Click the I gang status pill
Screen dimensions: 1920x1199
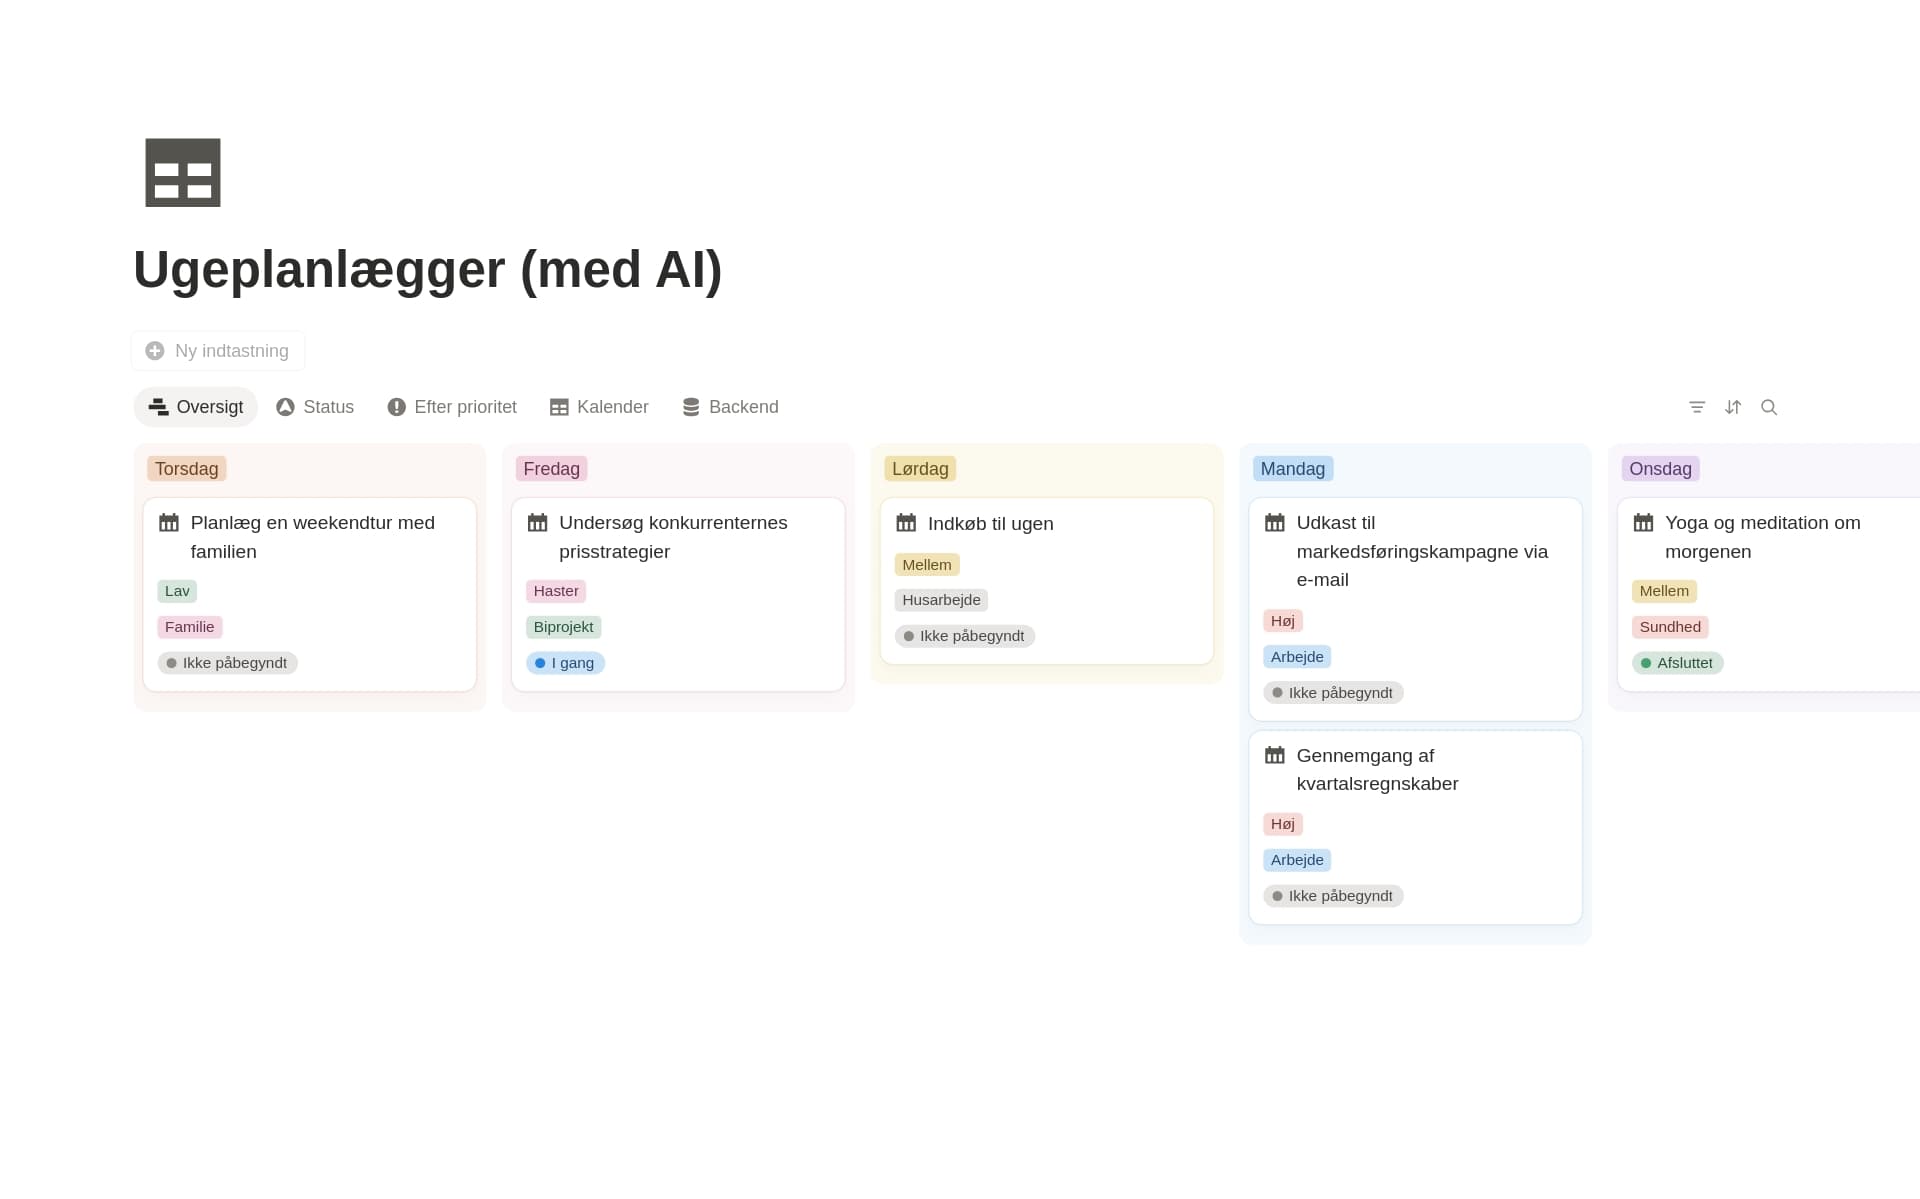(x=566, y=663)
